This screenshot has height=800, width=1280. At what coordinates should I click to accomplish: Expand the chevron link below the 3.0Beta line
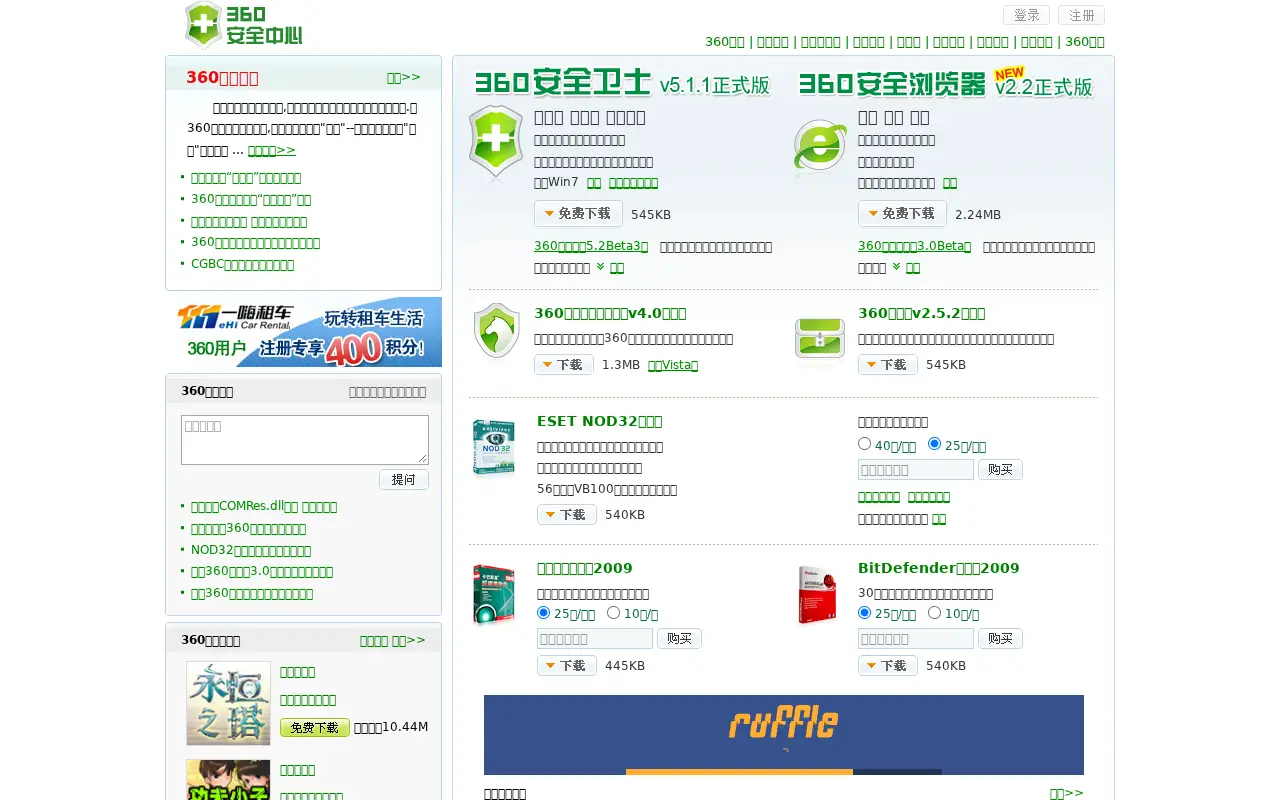click(x=906, y=267)
